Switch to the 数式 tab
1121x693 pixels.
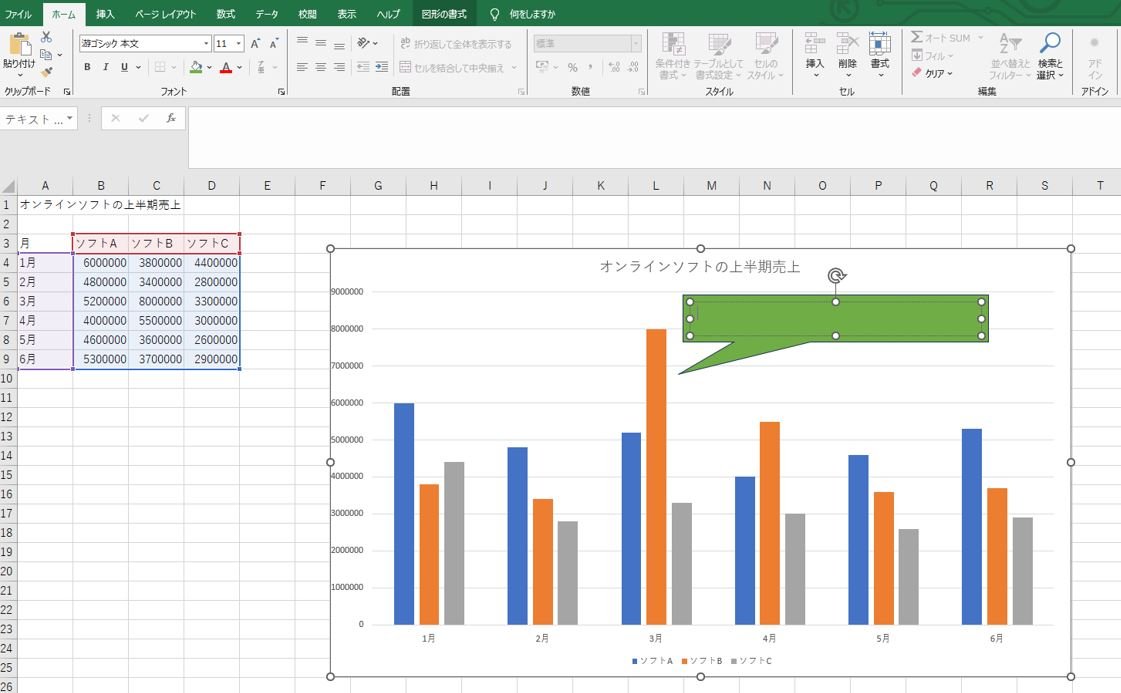point(226,14)
